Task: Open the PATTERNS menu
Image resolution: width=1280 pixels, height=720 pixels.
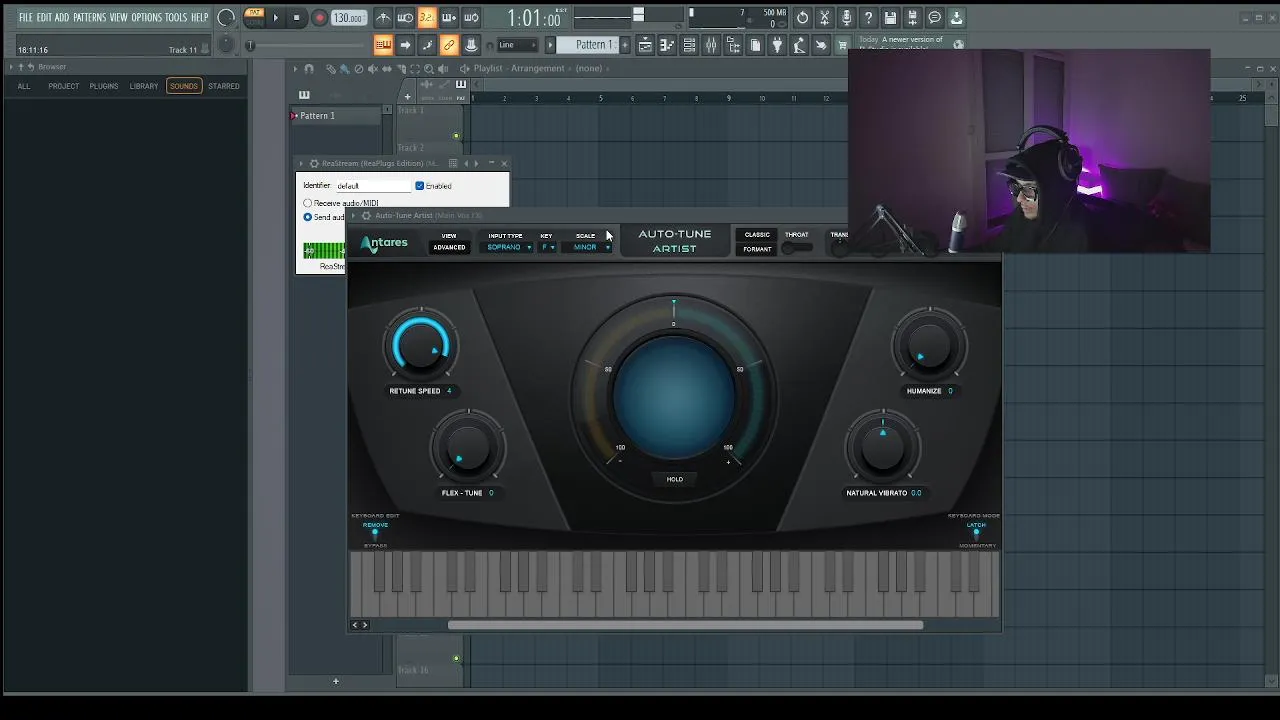Action: coord(89,17)
